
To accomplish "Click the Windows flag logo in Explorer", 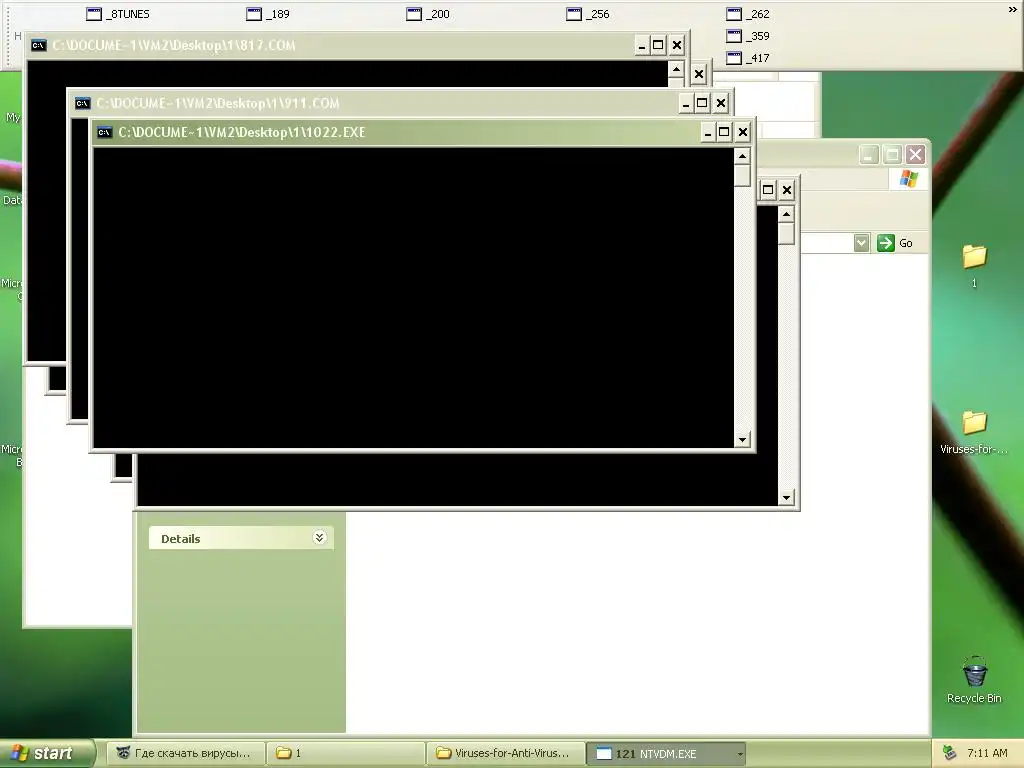I will pos(908,179).
